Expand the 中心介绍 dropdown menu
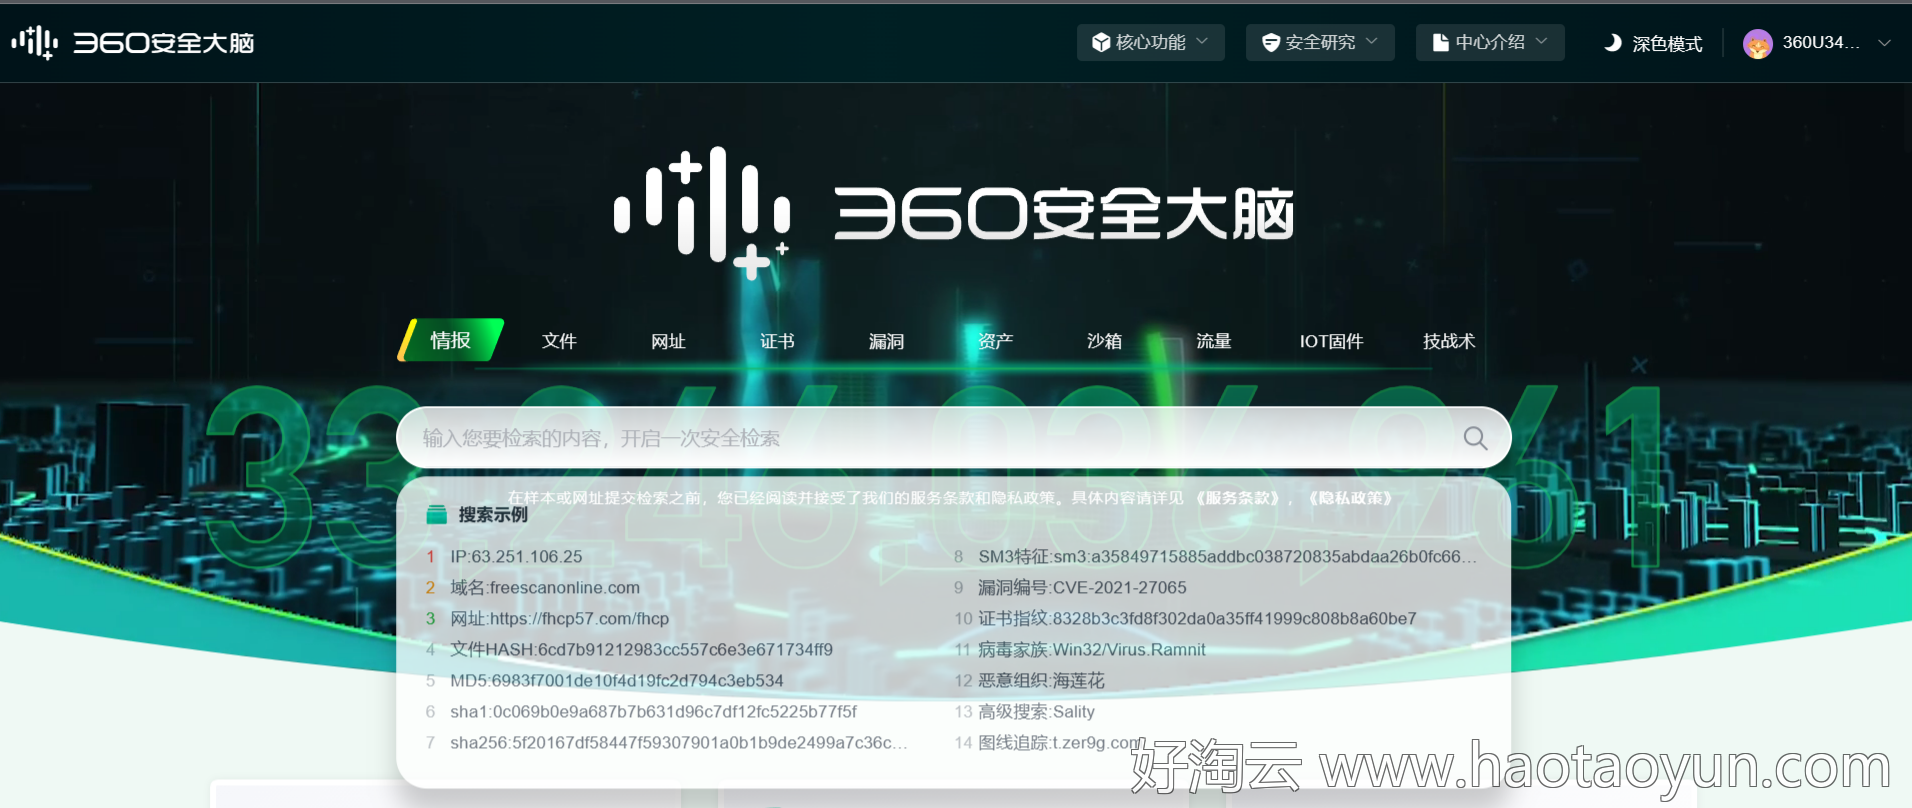Viewport: 1912px width, 808px height. pos(1490,42)
